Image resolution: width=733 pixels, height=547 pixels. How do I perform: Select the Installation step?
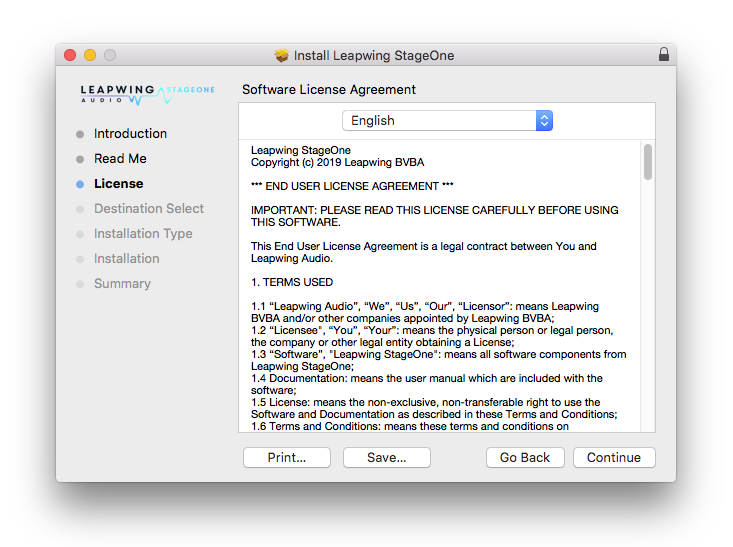[127, 259]
